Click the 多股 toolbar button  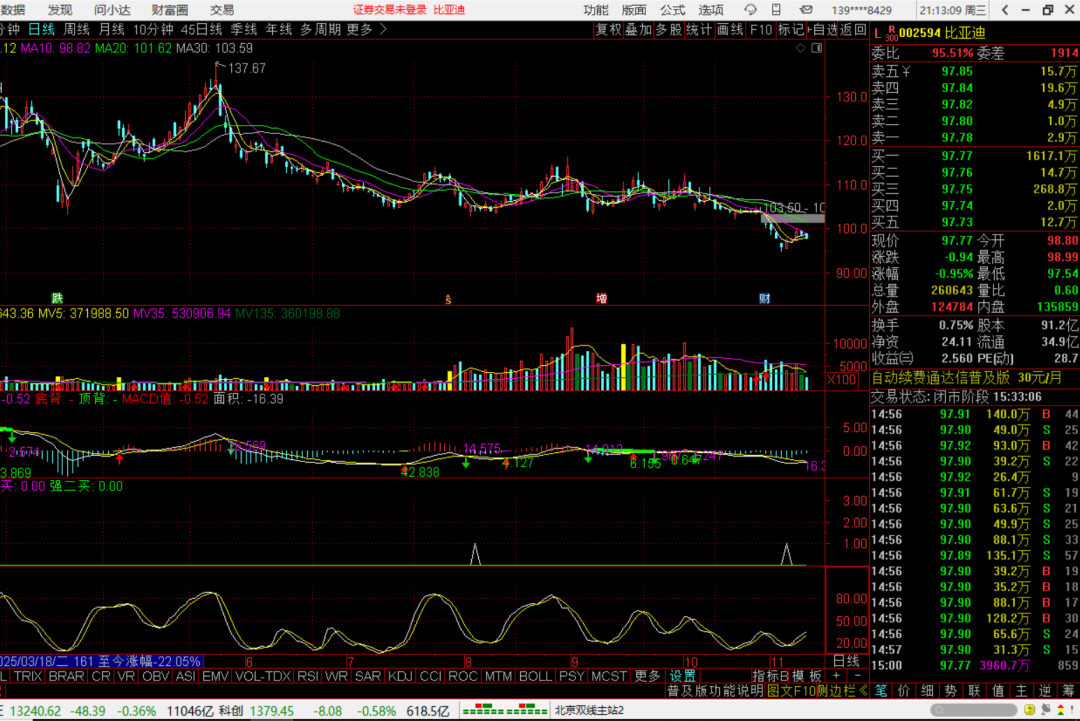coord(668,30)
